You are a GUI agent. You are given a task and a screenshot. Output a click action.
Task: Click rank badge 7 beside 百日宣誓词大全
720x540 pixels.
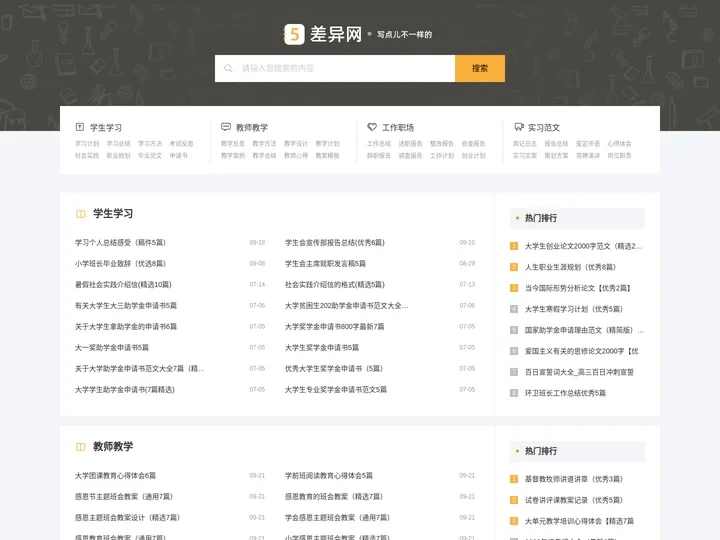514,372
